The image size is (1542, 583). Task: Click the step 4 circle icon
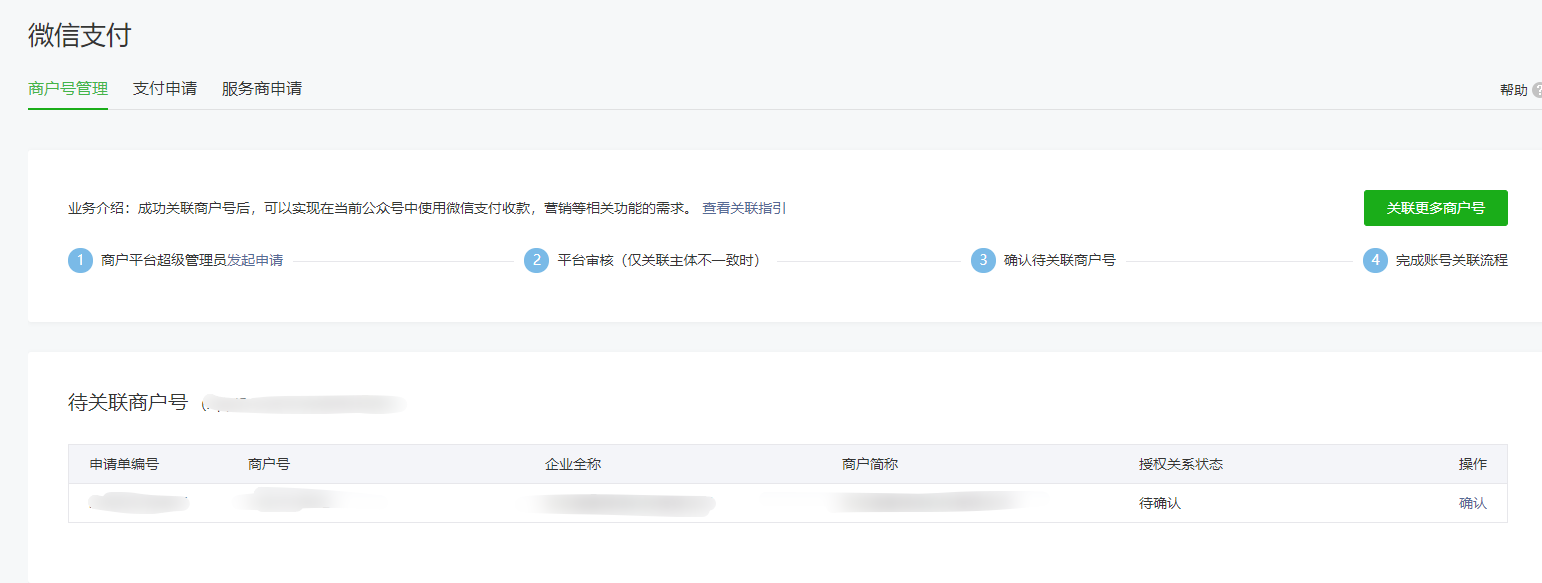pos(1375,261)
